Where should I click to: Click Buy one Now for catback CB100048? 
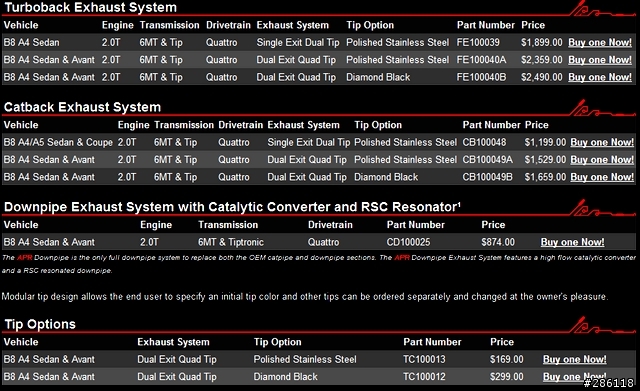pos(602,142)
